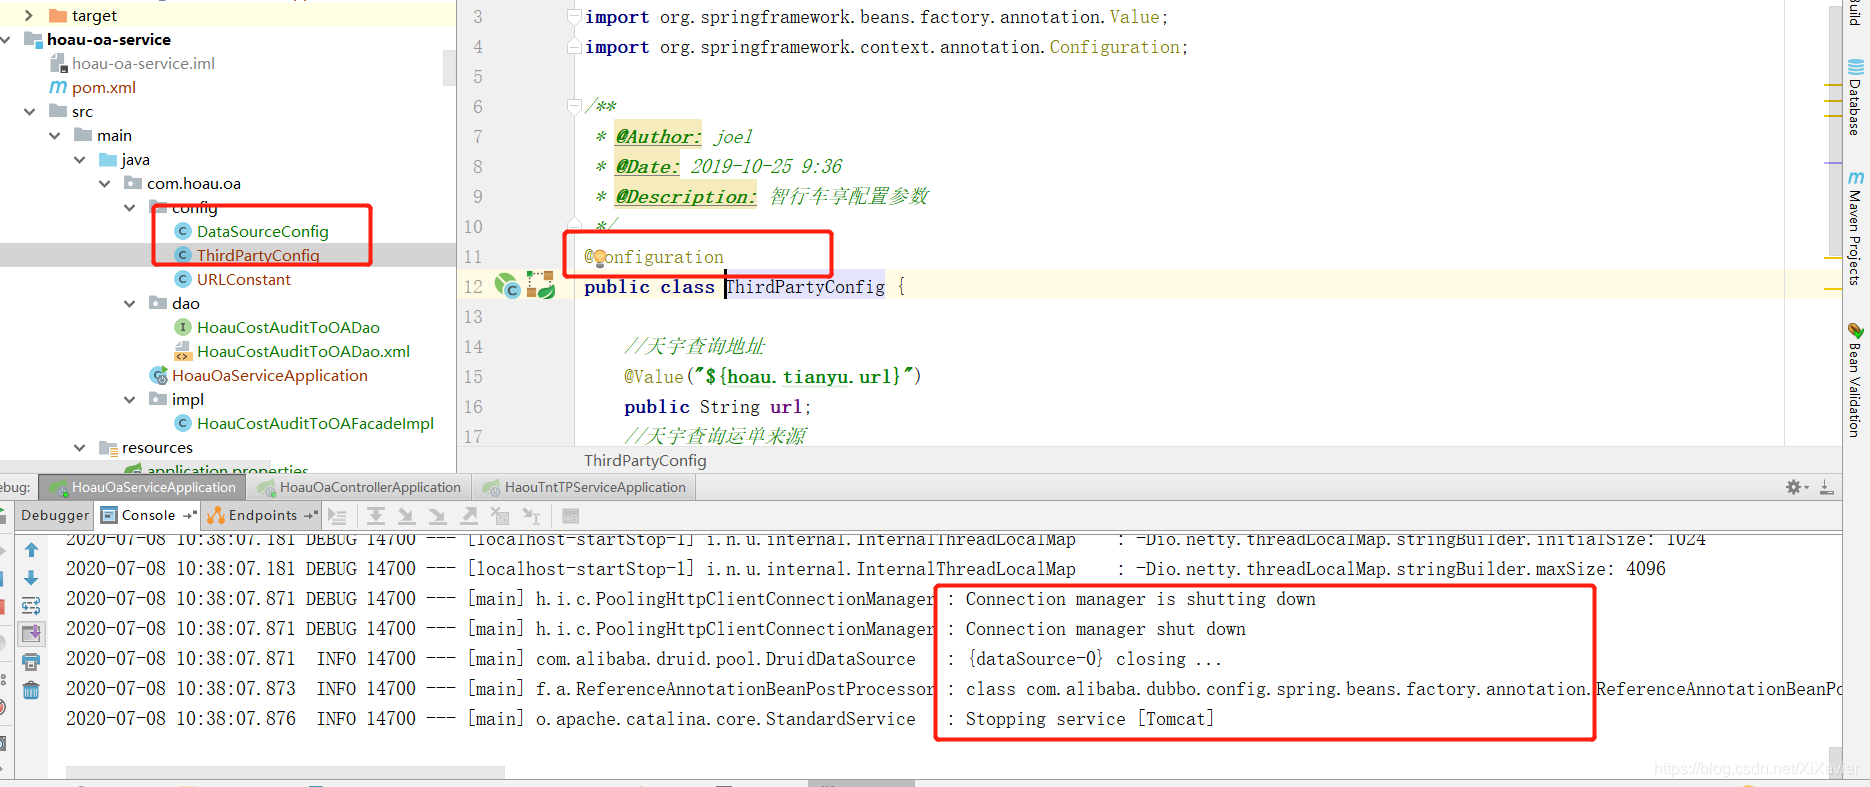This screenshot has height=787, width=1870.
Task: Click the print console icon
Action: pyautogui.click(x=31, y=662)
